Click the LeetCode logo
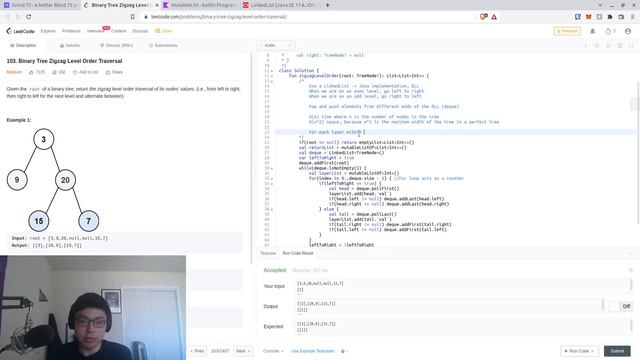The width and height of the screenshot is (640, 360). [20, 31]
